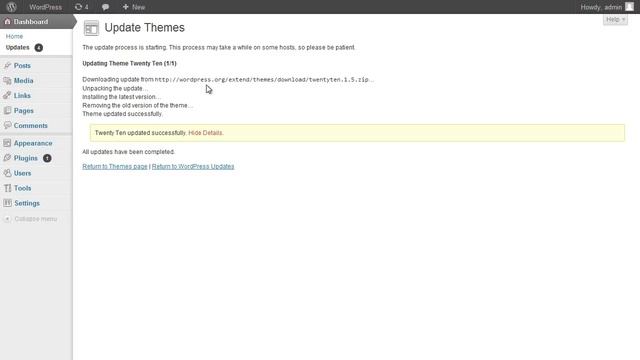640x360 pixels.
Task: Click the Comments bubble icon in sidebar
Action: (7, 125)
